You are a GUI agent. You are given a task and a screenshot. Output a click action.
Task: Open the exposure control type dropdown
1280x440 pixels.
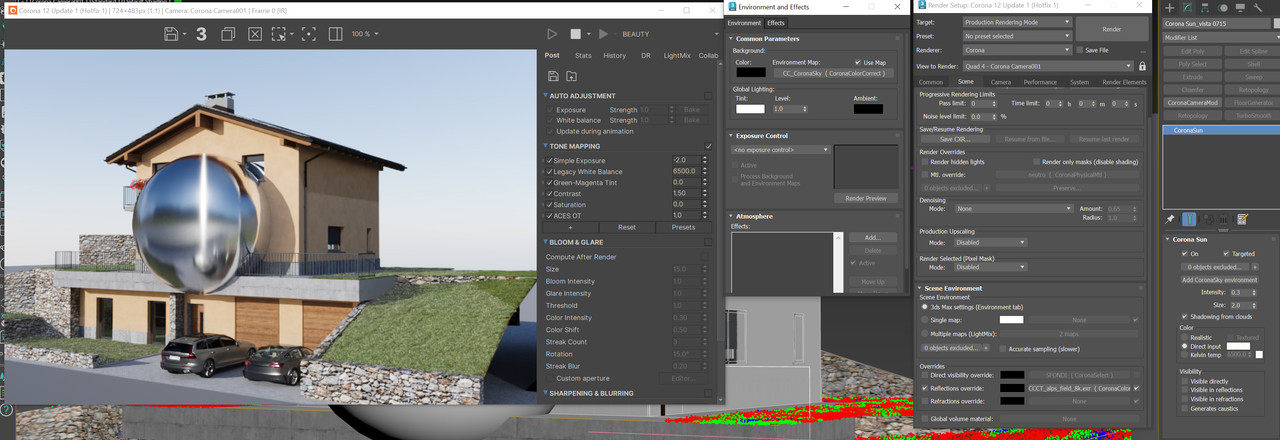pos(780,149)
